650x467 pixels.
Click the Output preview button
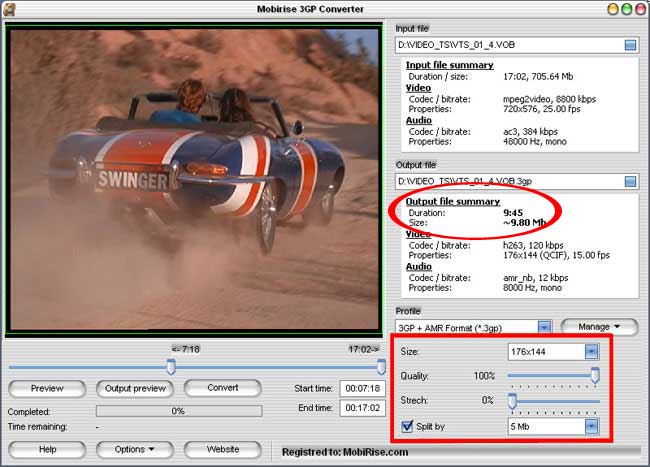tap(135, 389)
